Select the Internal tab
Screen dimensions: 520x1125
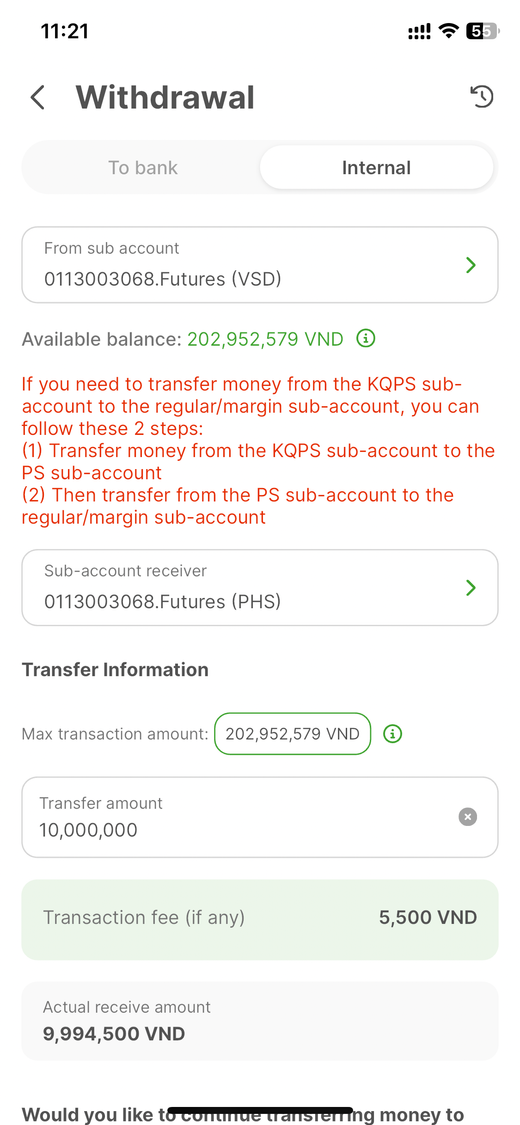[376, 168]
